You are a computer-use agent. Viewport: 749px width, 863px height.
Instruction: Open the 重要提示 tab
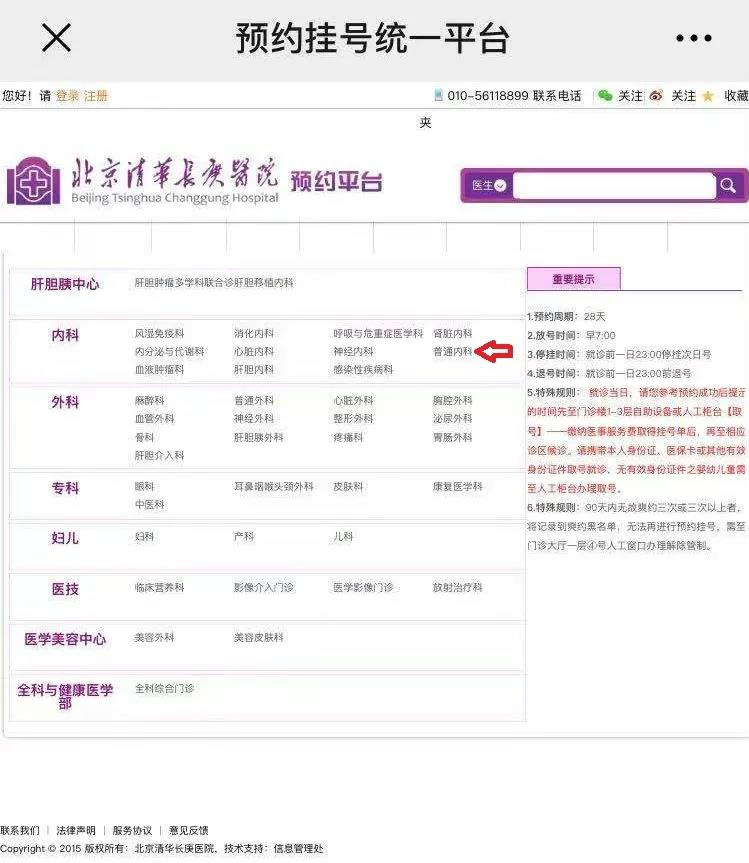point(573,279)
